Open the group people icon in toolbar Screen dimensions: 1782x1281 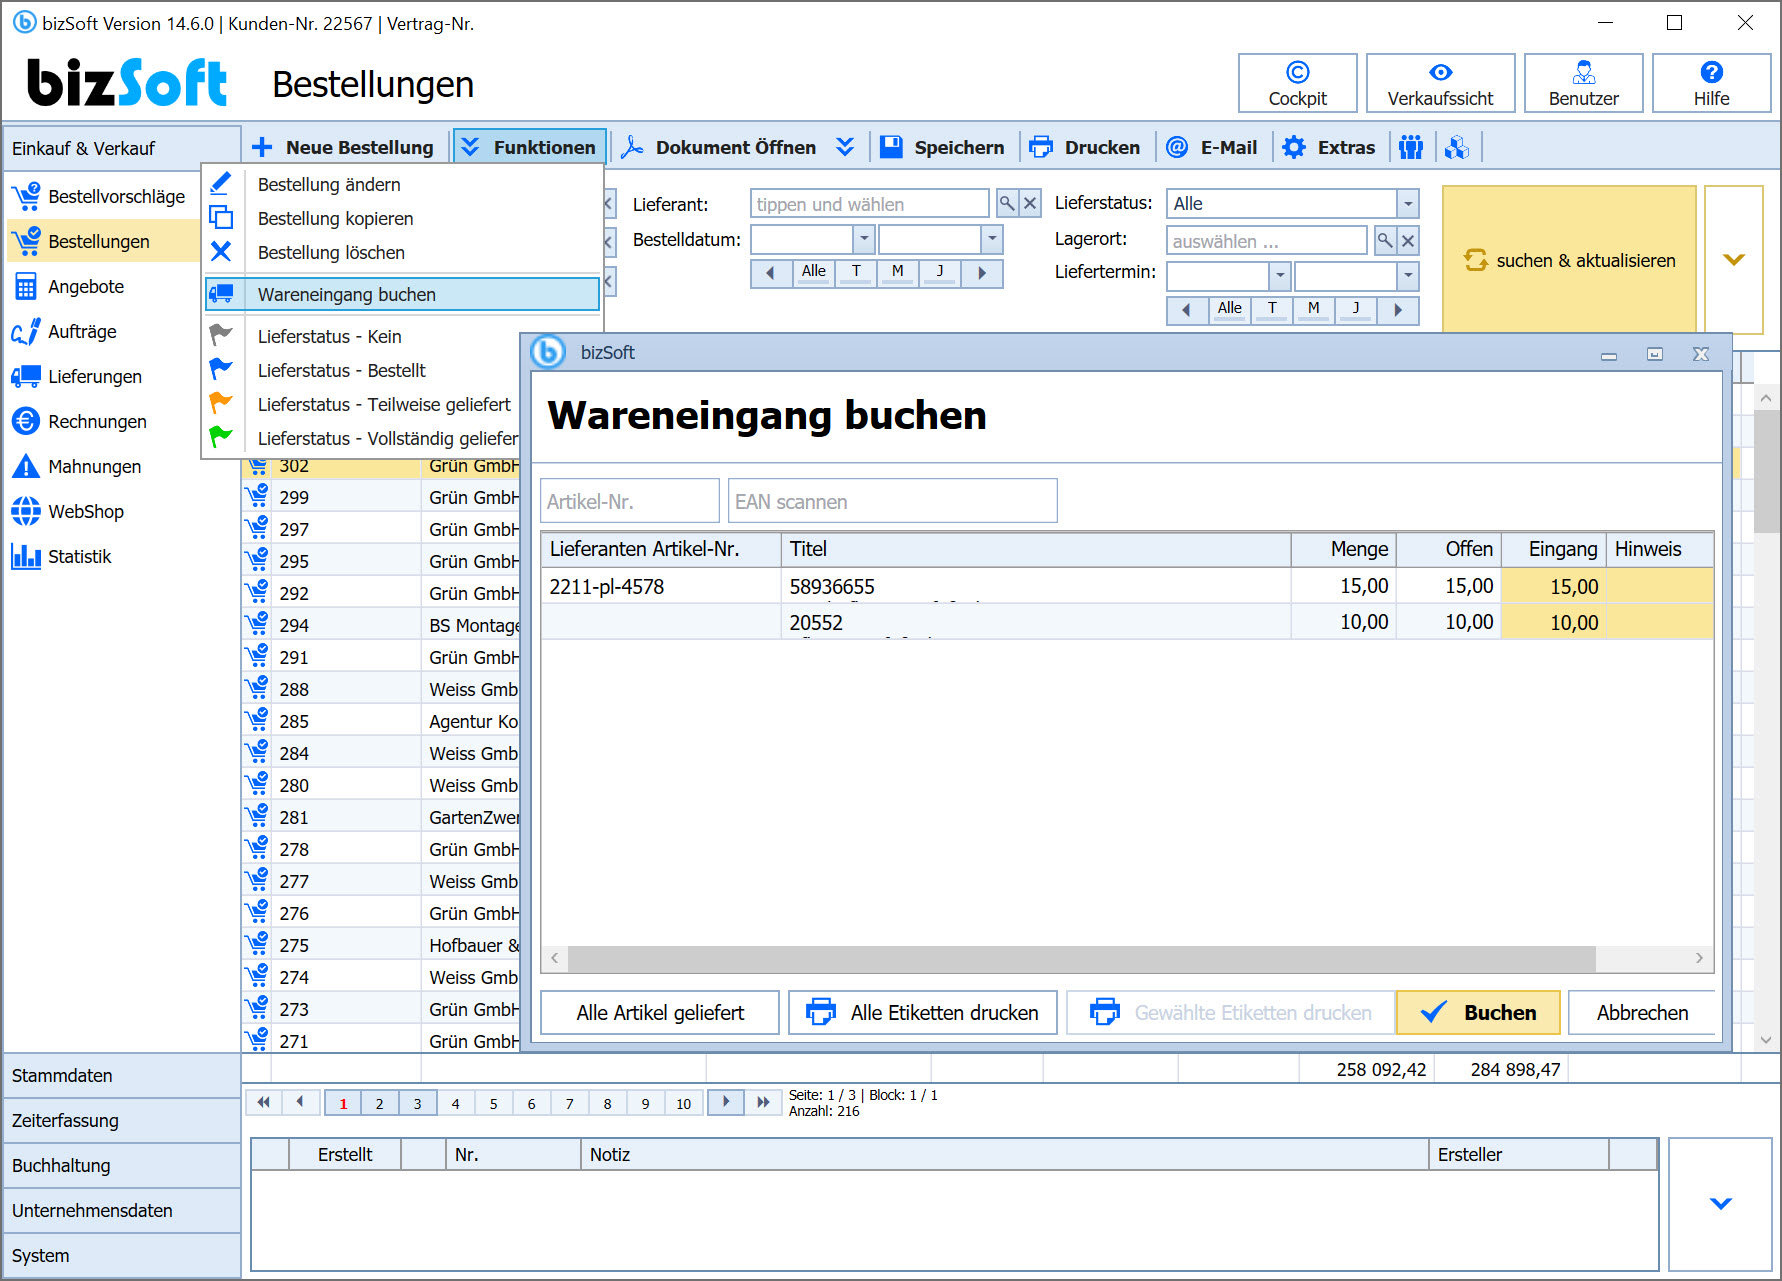click(1411, 147)
